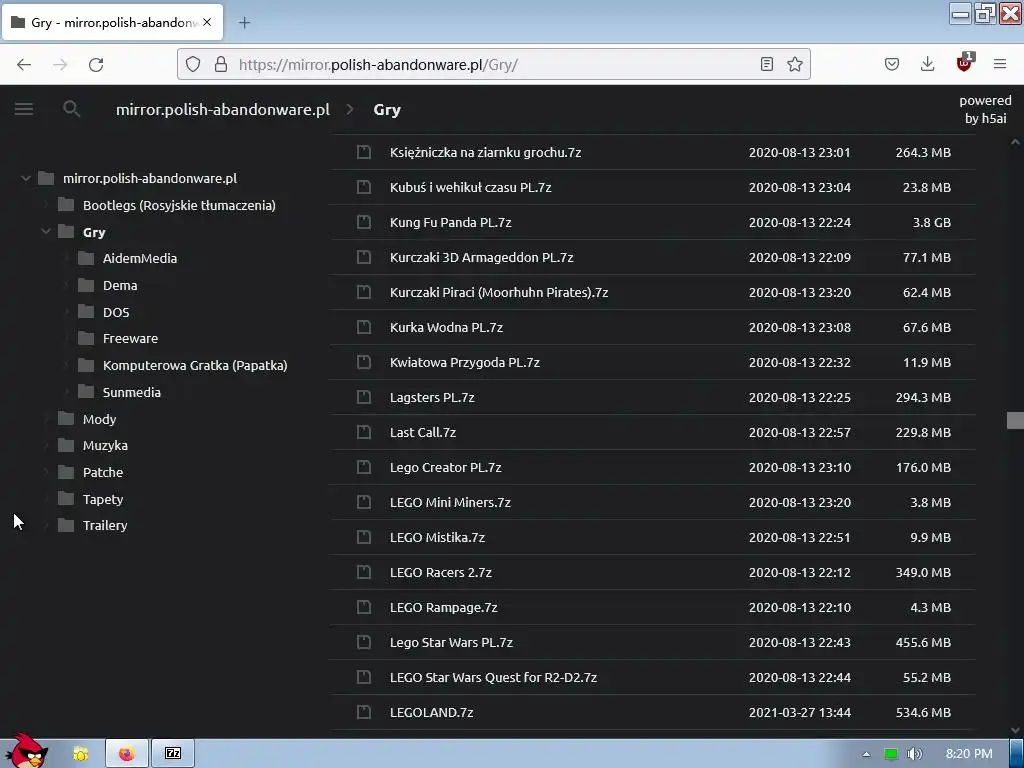Go back with the browser back arrow

coord(24,64)
